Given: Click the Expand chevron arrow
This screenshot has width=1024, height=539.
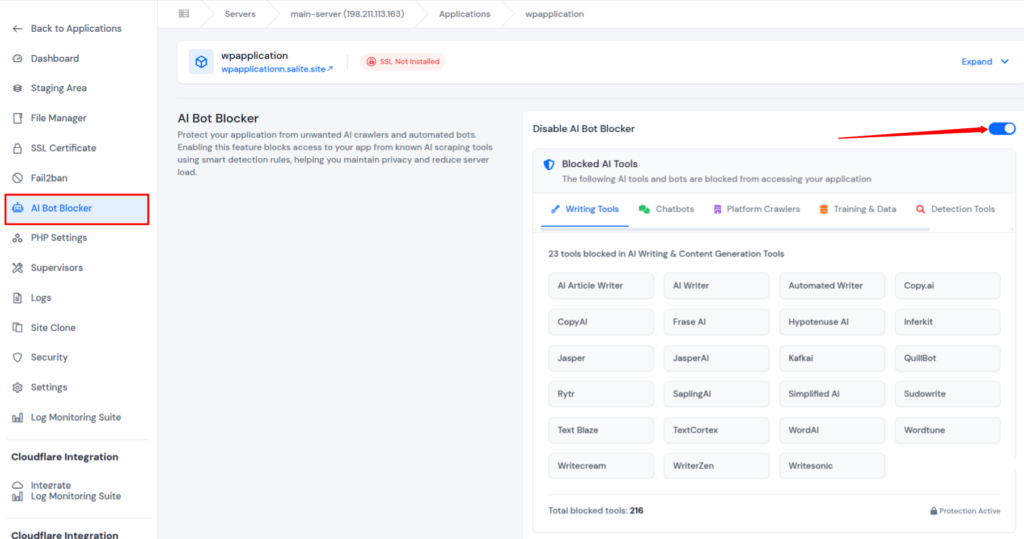Looking at the screenshot, I should click(1005, 62).
